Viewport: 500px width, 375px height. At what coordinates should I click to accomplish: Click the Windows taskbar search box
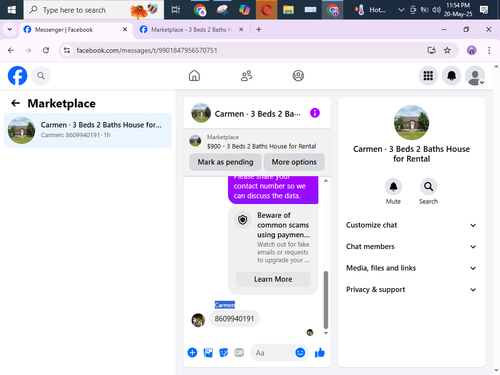[x=94, y=10]
